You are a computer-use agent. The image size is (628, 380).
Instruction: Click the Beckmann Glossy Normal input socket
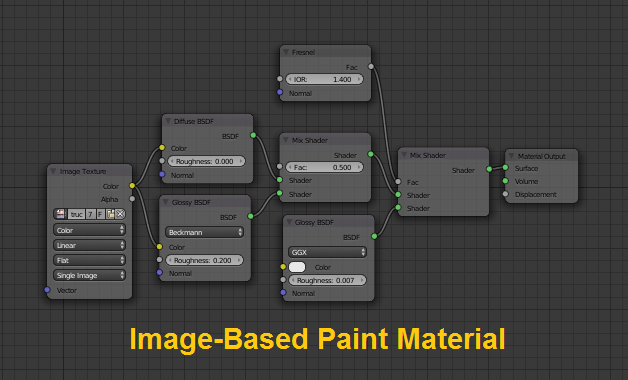159,273
